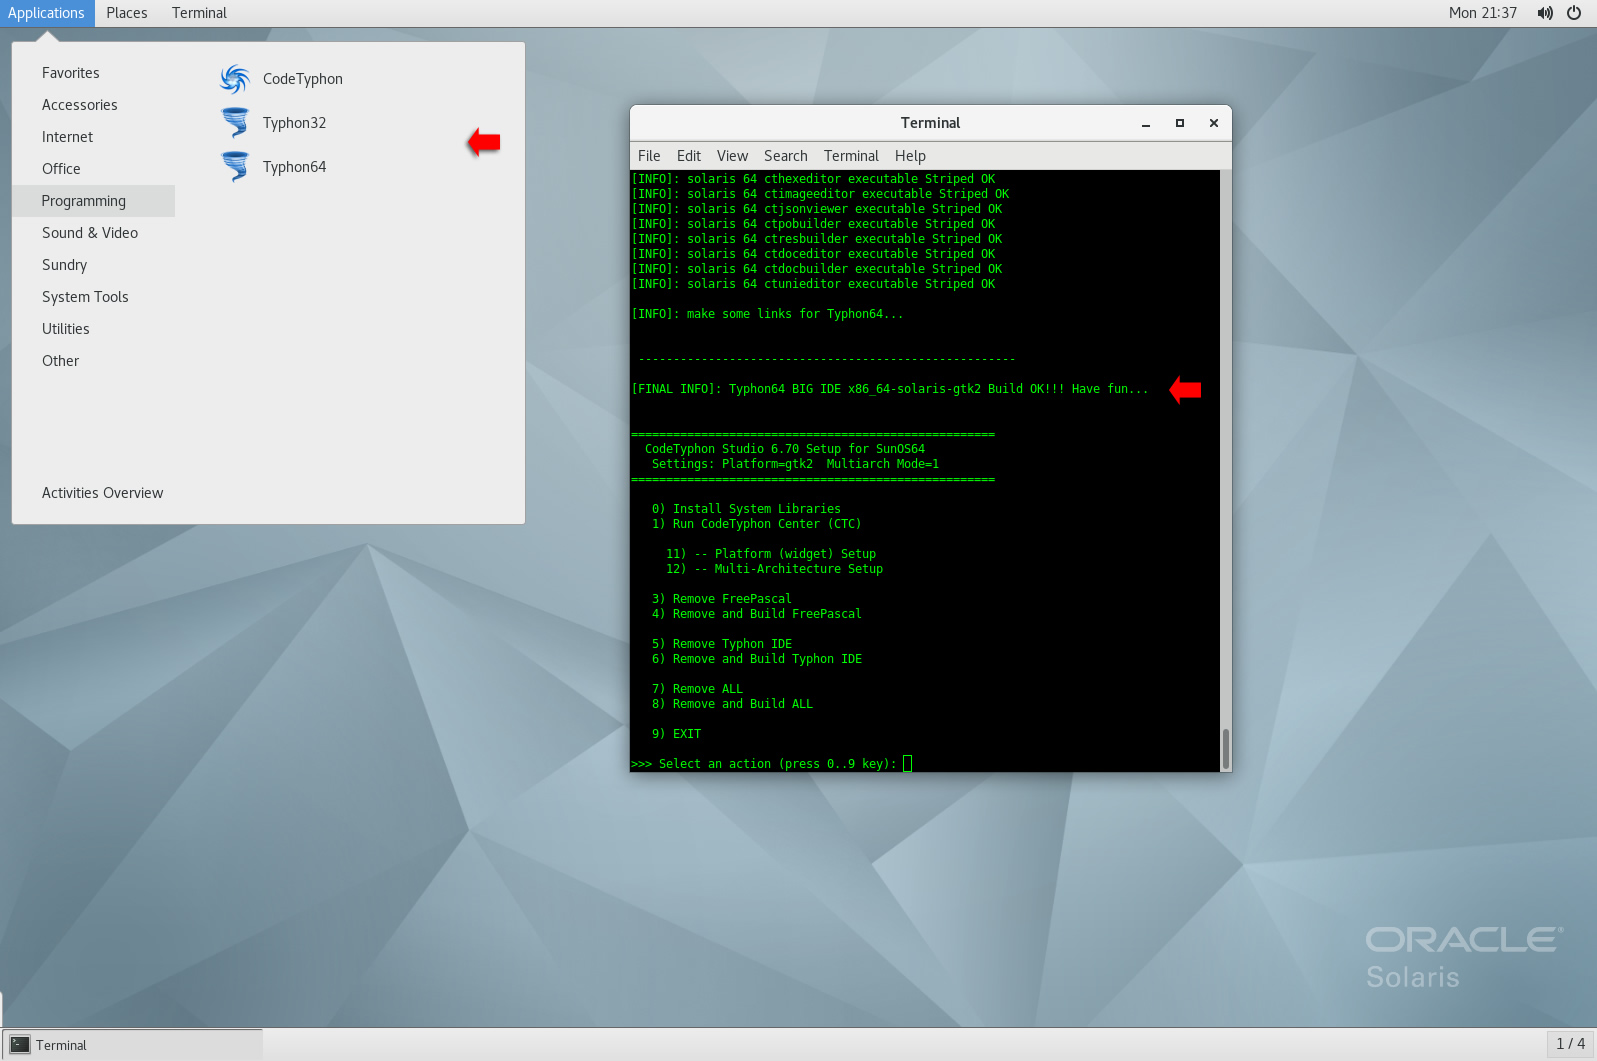Select the Other category

(x=94, y=361)
